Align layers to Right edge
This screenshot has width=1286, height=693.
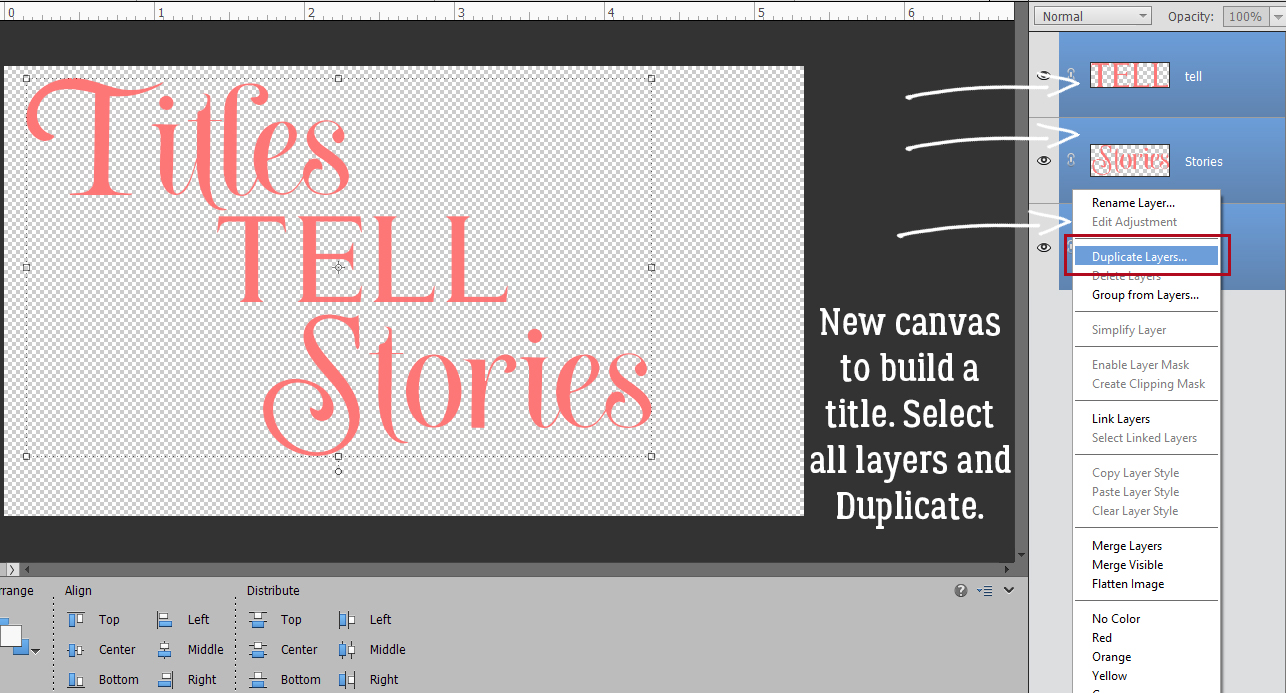186,680
